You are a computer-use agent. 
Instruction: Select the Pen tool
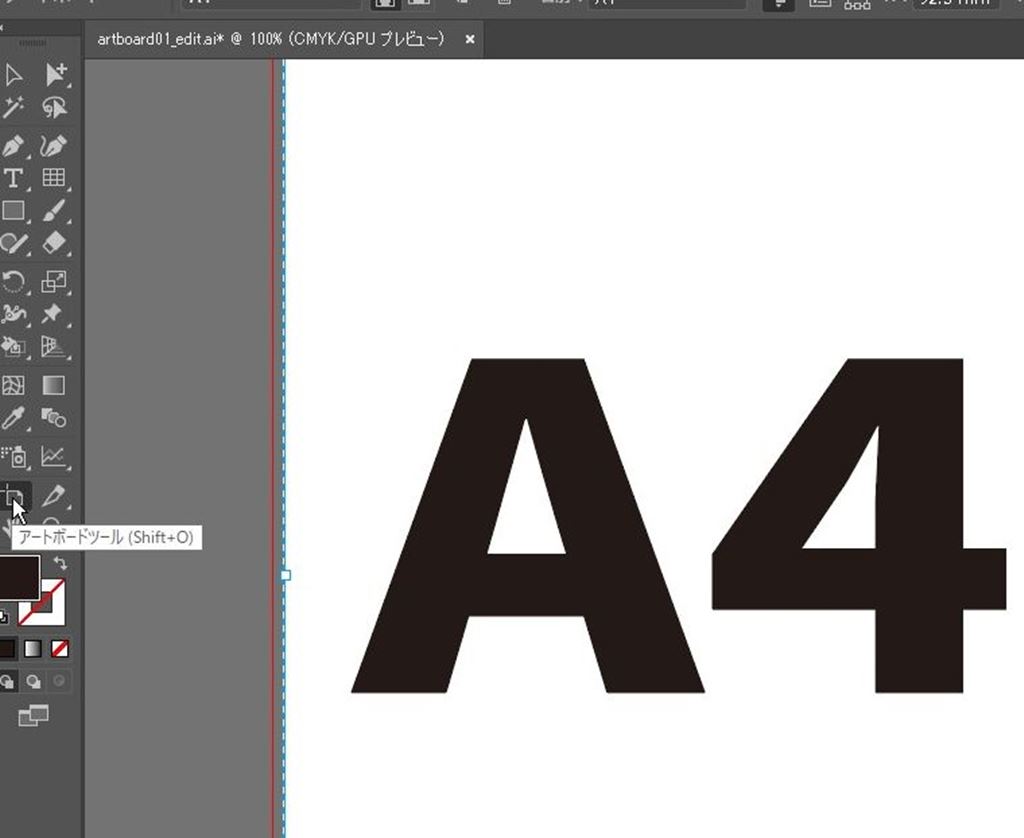pyautogui.click(x=13, y=146)
